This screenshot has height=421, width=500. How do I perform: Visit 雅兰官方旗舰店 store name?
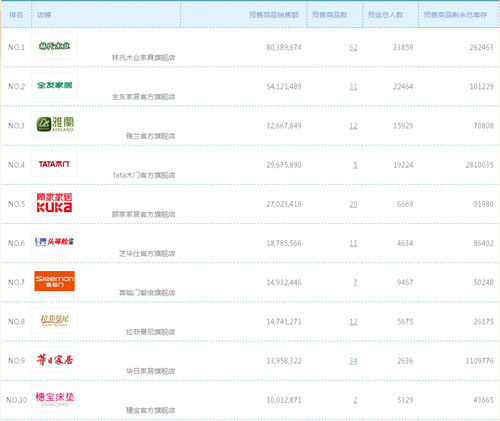point(150,136)
